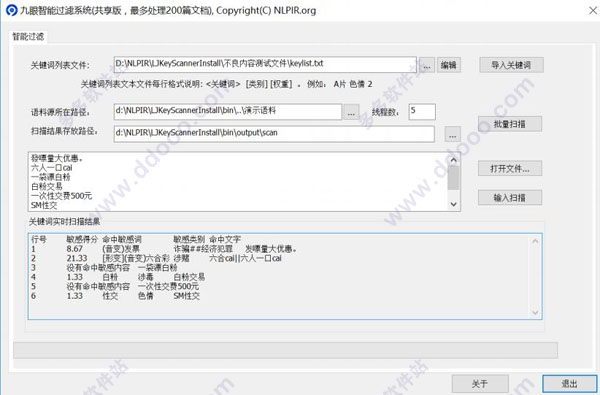Close the 九眼智能过滤系统 window

tap(593, 10)
